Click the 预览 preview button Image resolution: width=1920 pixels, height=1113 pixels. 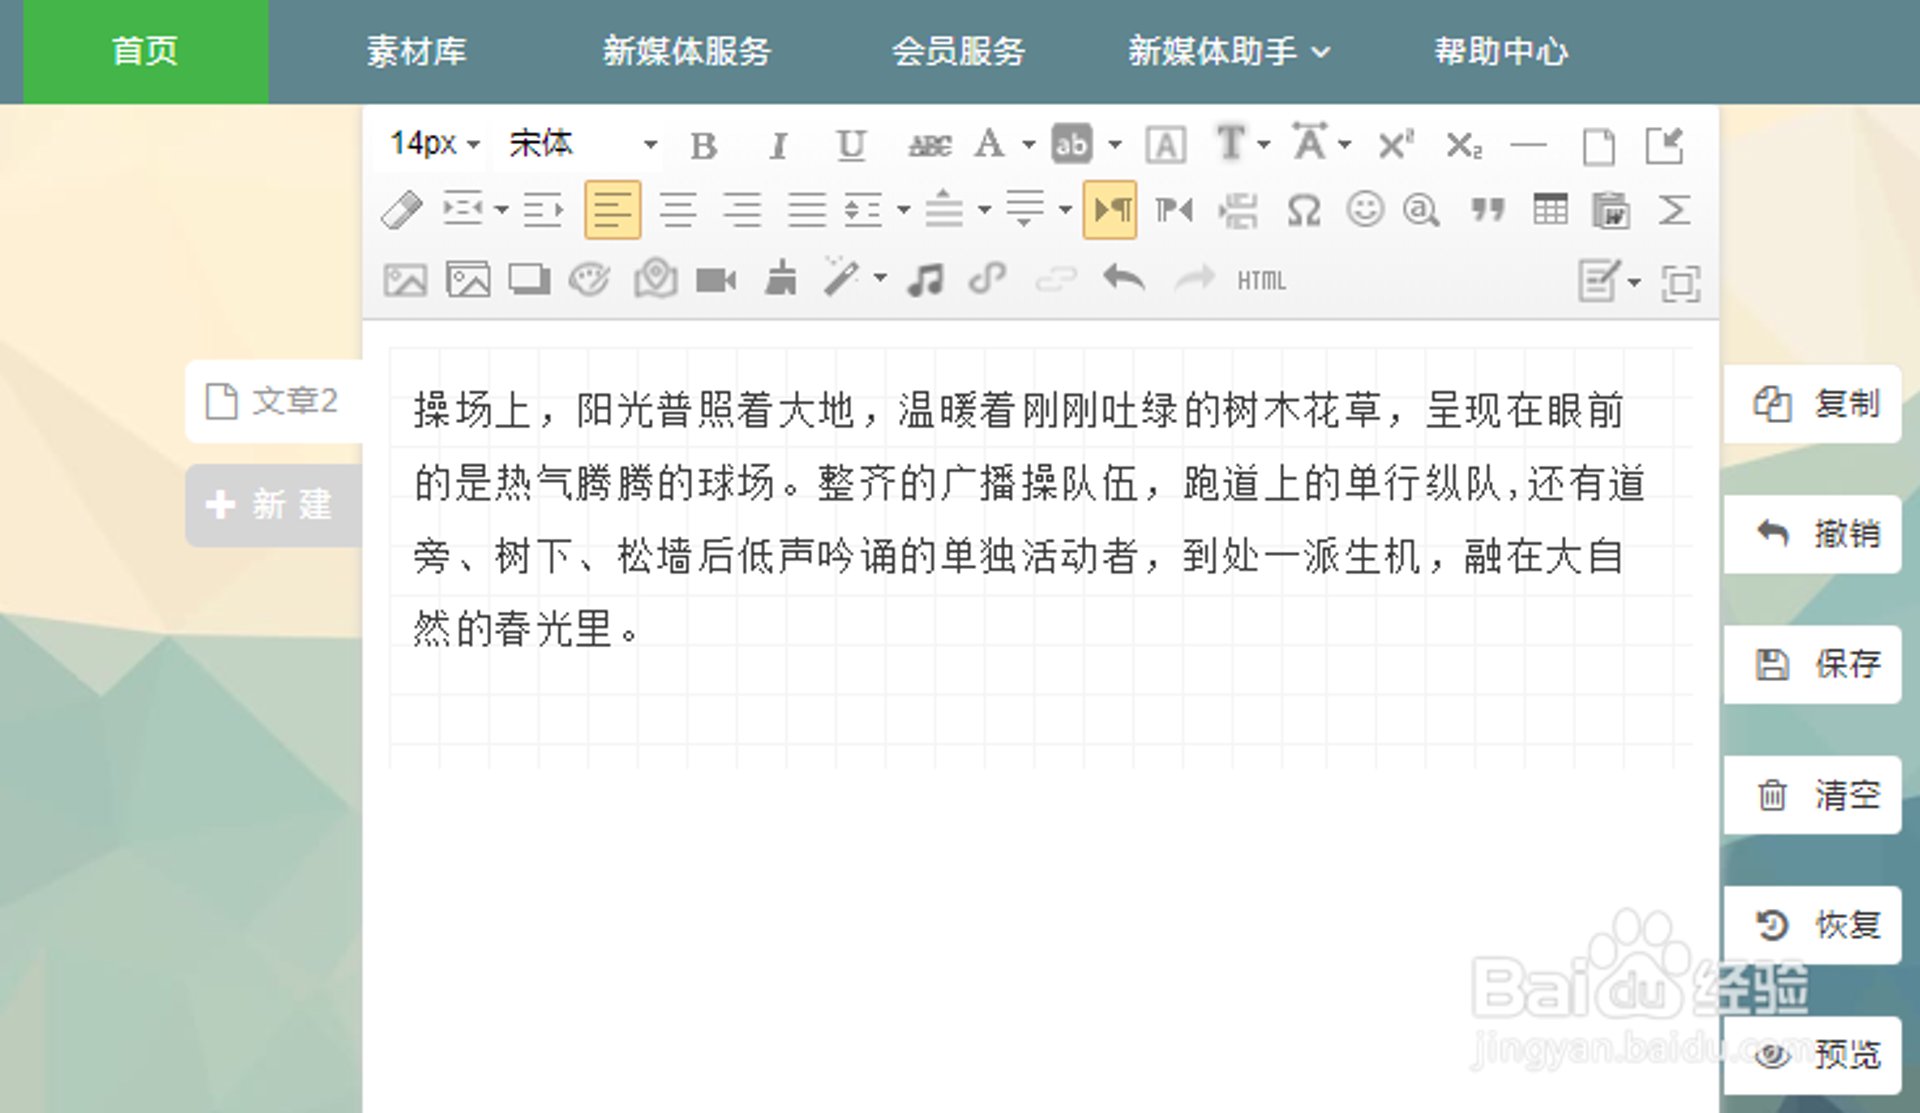click(1813, 1055)
